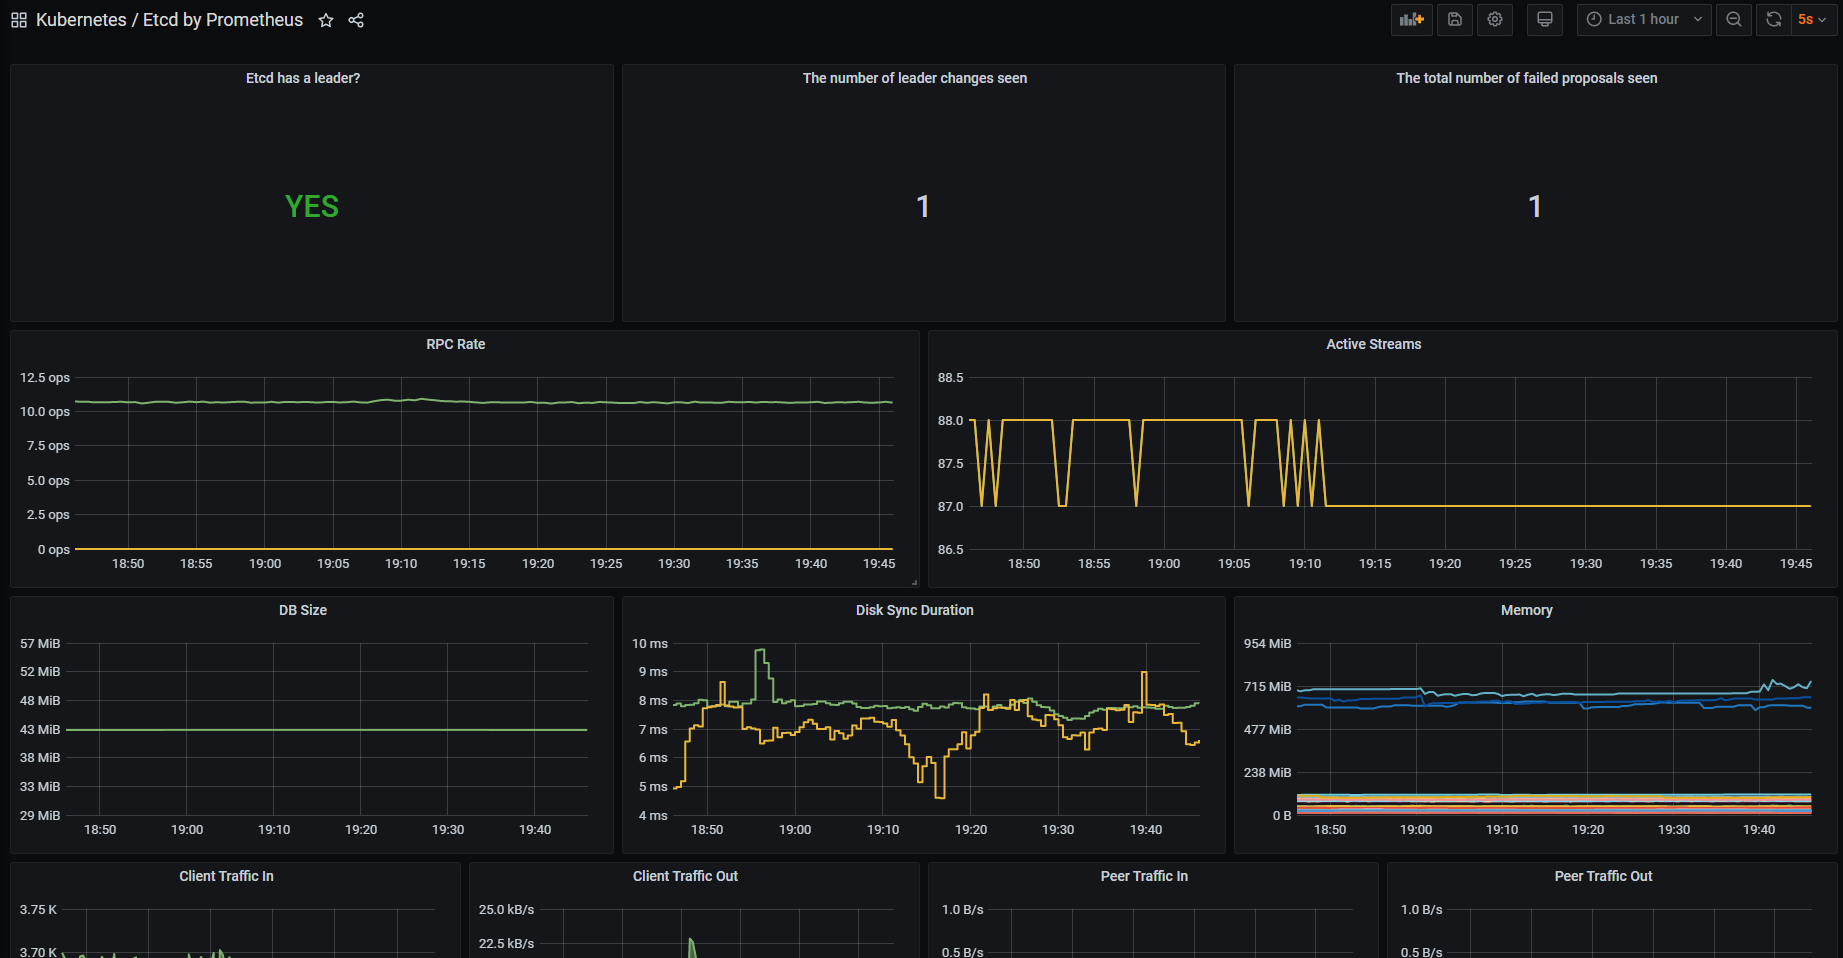Open the Peer Traffic Out panel menu
1843x958 pixels.
1604,876
